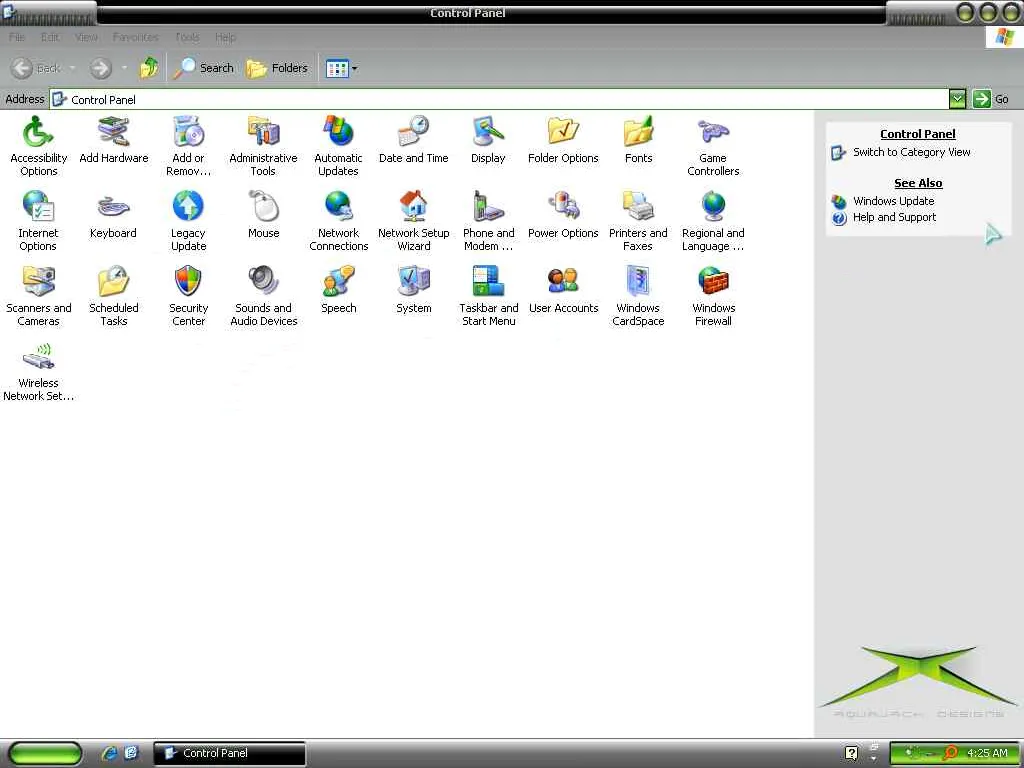Open Windows CardSpace icon
The image size is (1024, 768).
(638, 296)
